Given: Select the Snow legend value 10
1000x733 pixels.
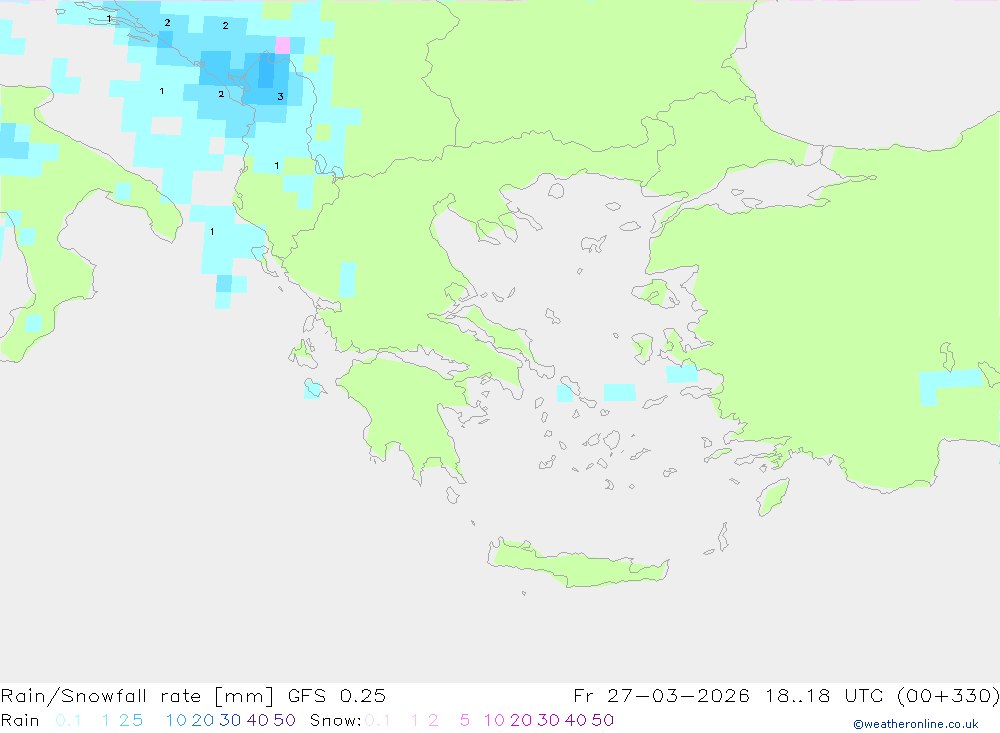Looking at the screenshot, I should click(494, 720).
